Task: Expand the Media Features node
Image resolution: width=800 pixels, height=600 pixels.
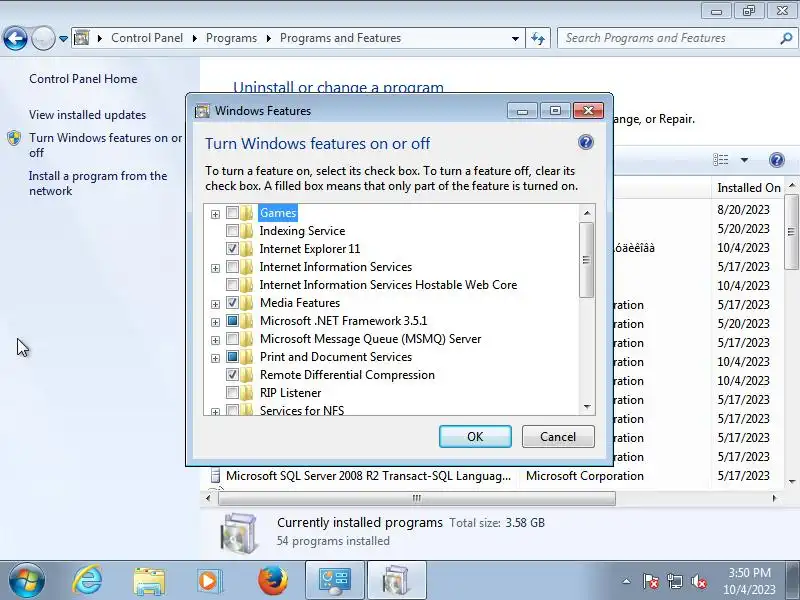Action: [x=215, y=305]
